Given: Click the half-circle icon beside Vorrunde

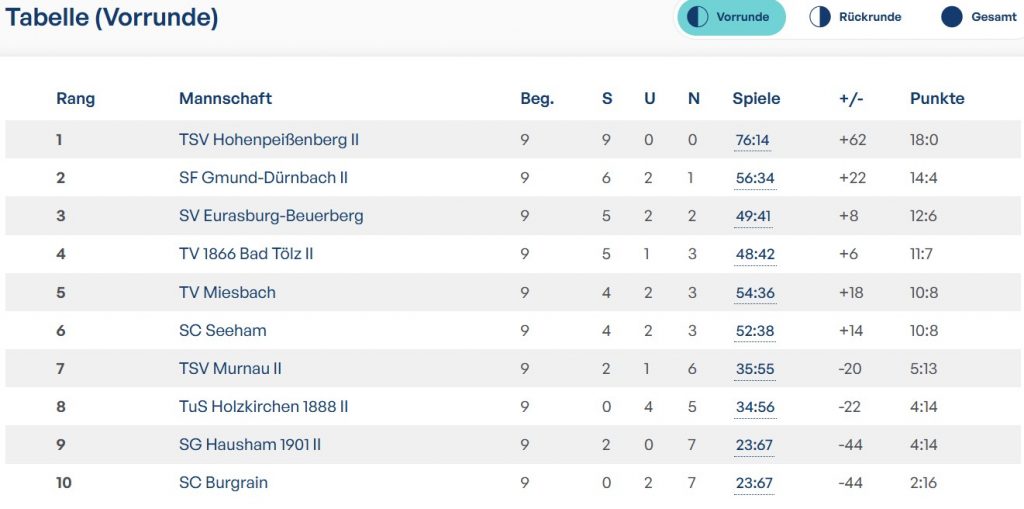Looking at the screenshot, I should coord(698,17).
